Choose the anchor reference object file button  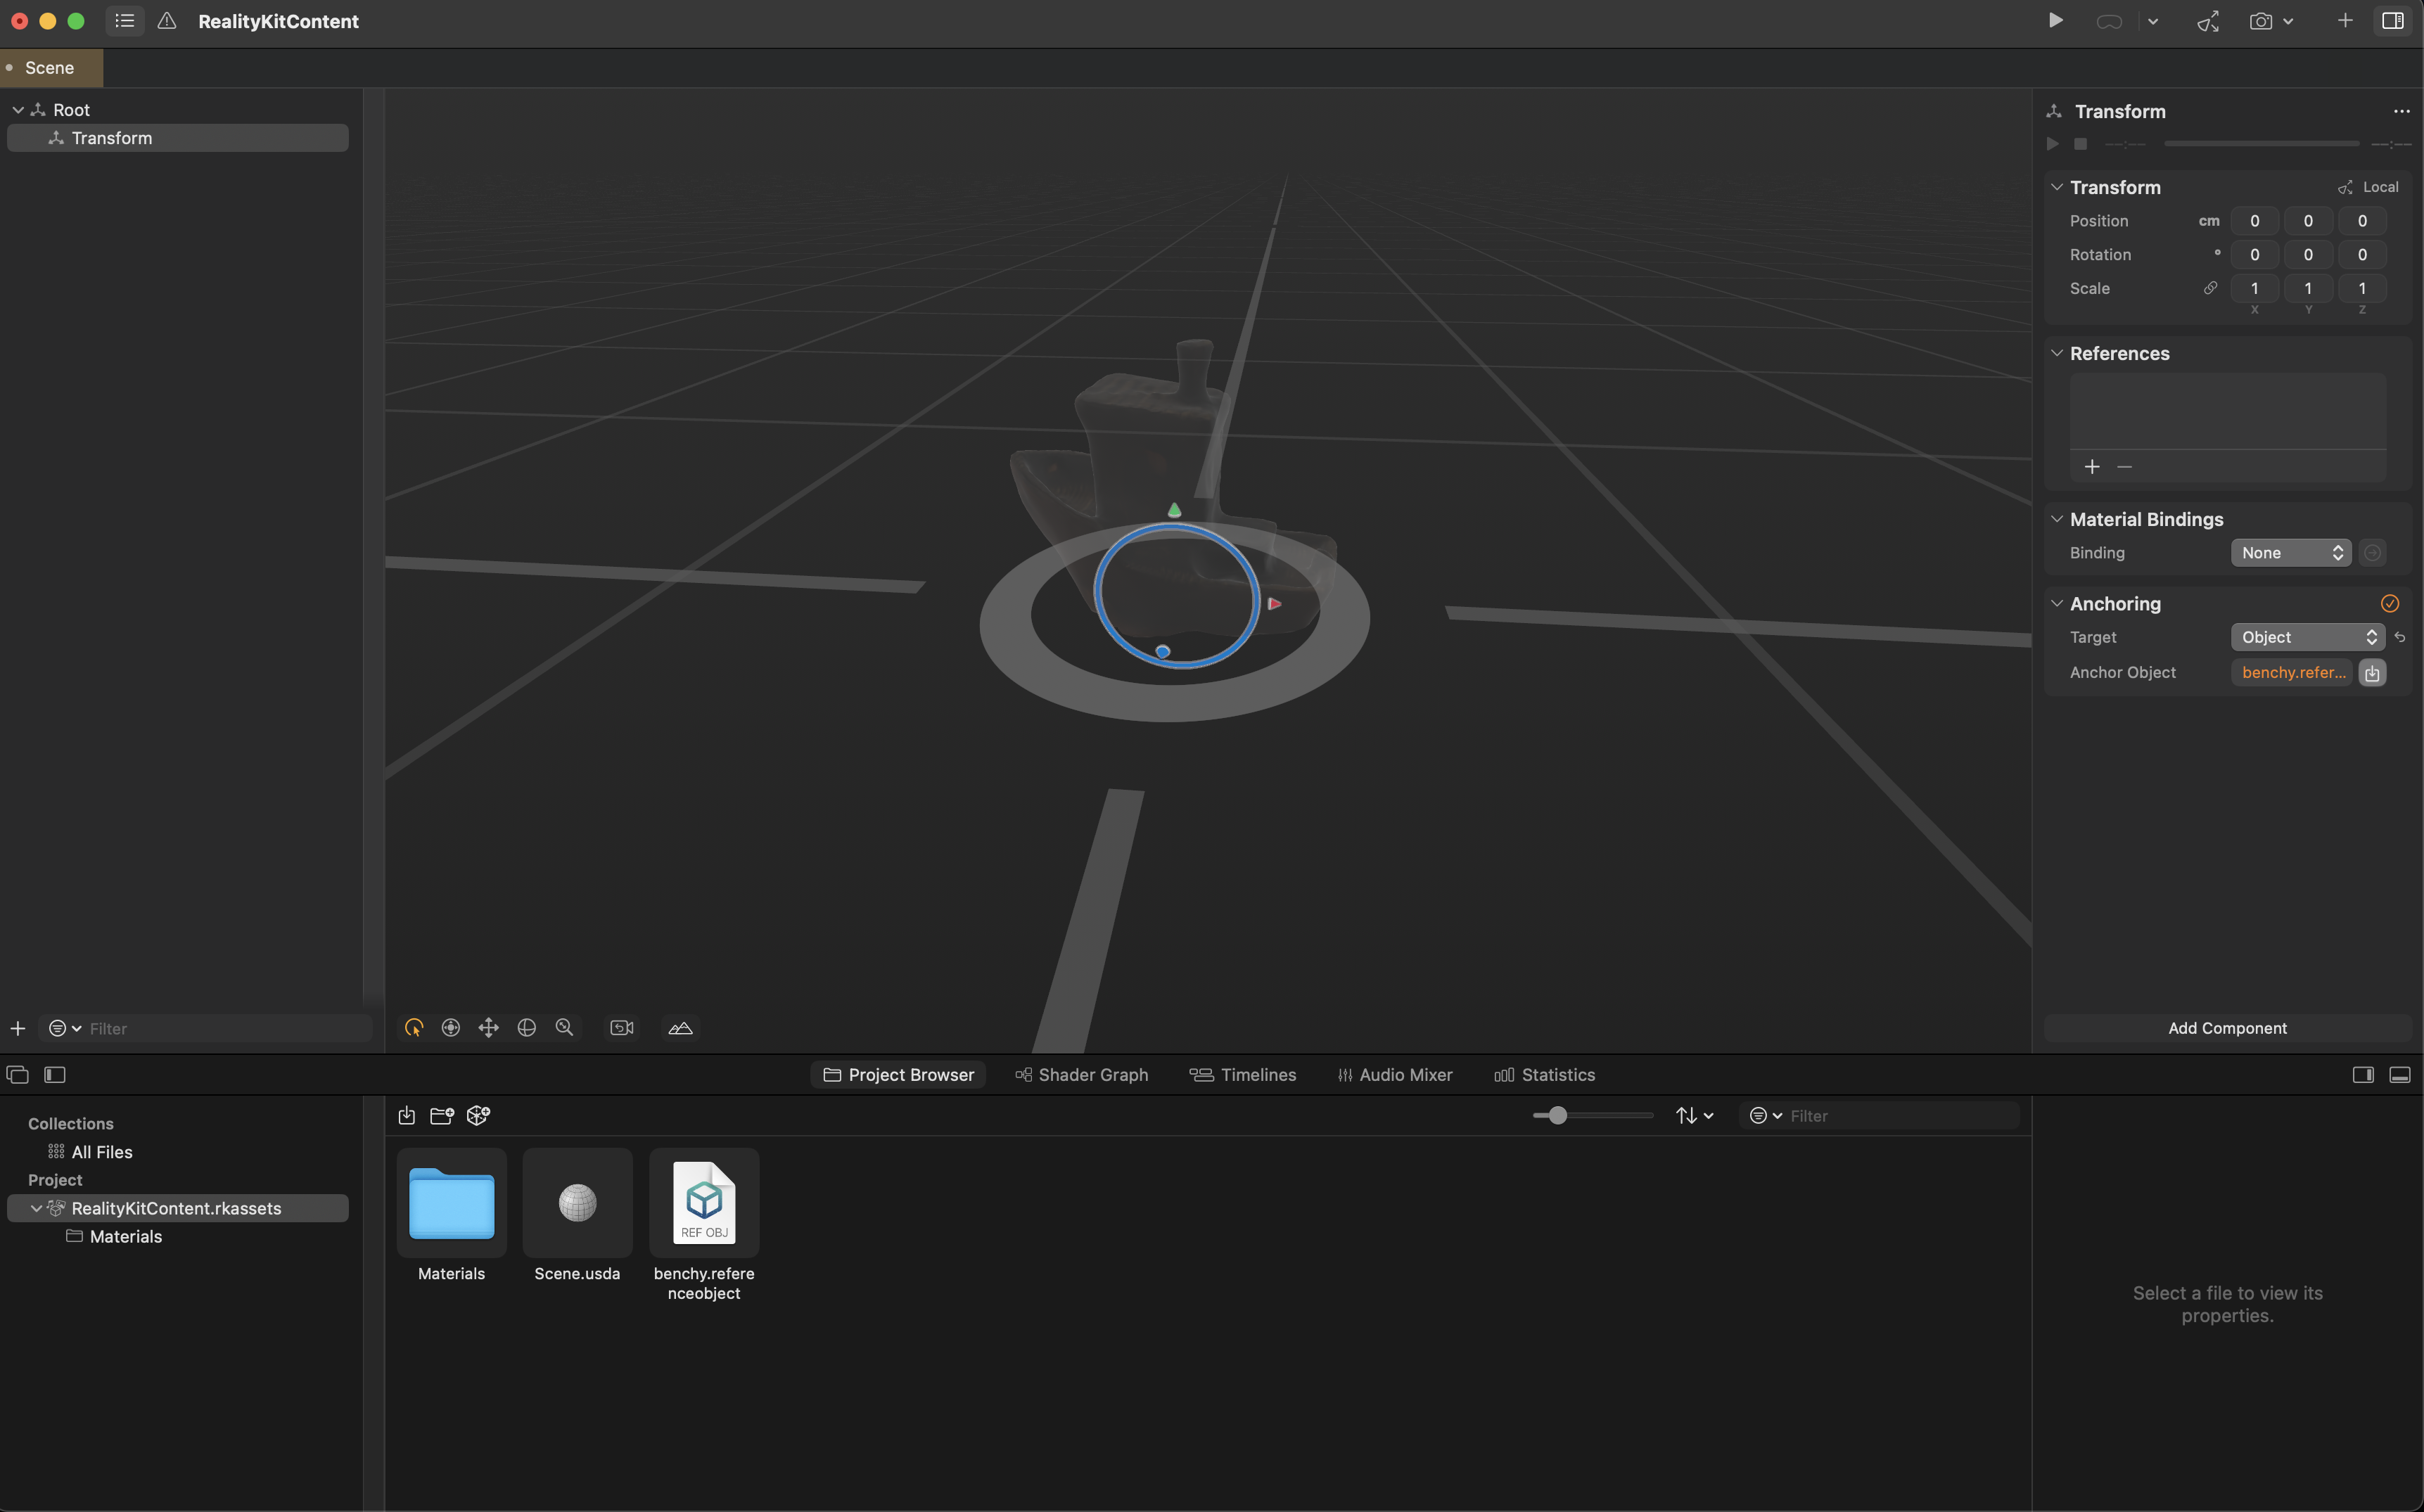[x=2372, y=673]
